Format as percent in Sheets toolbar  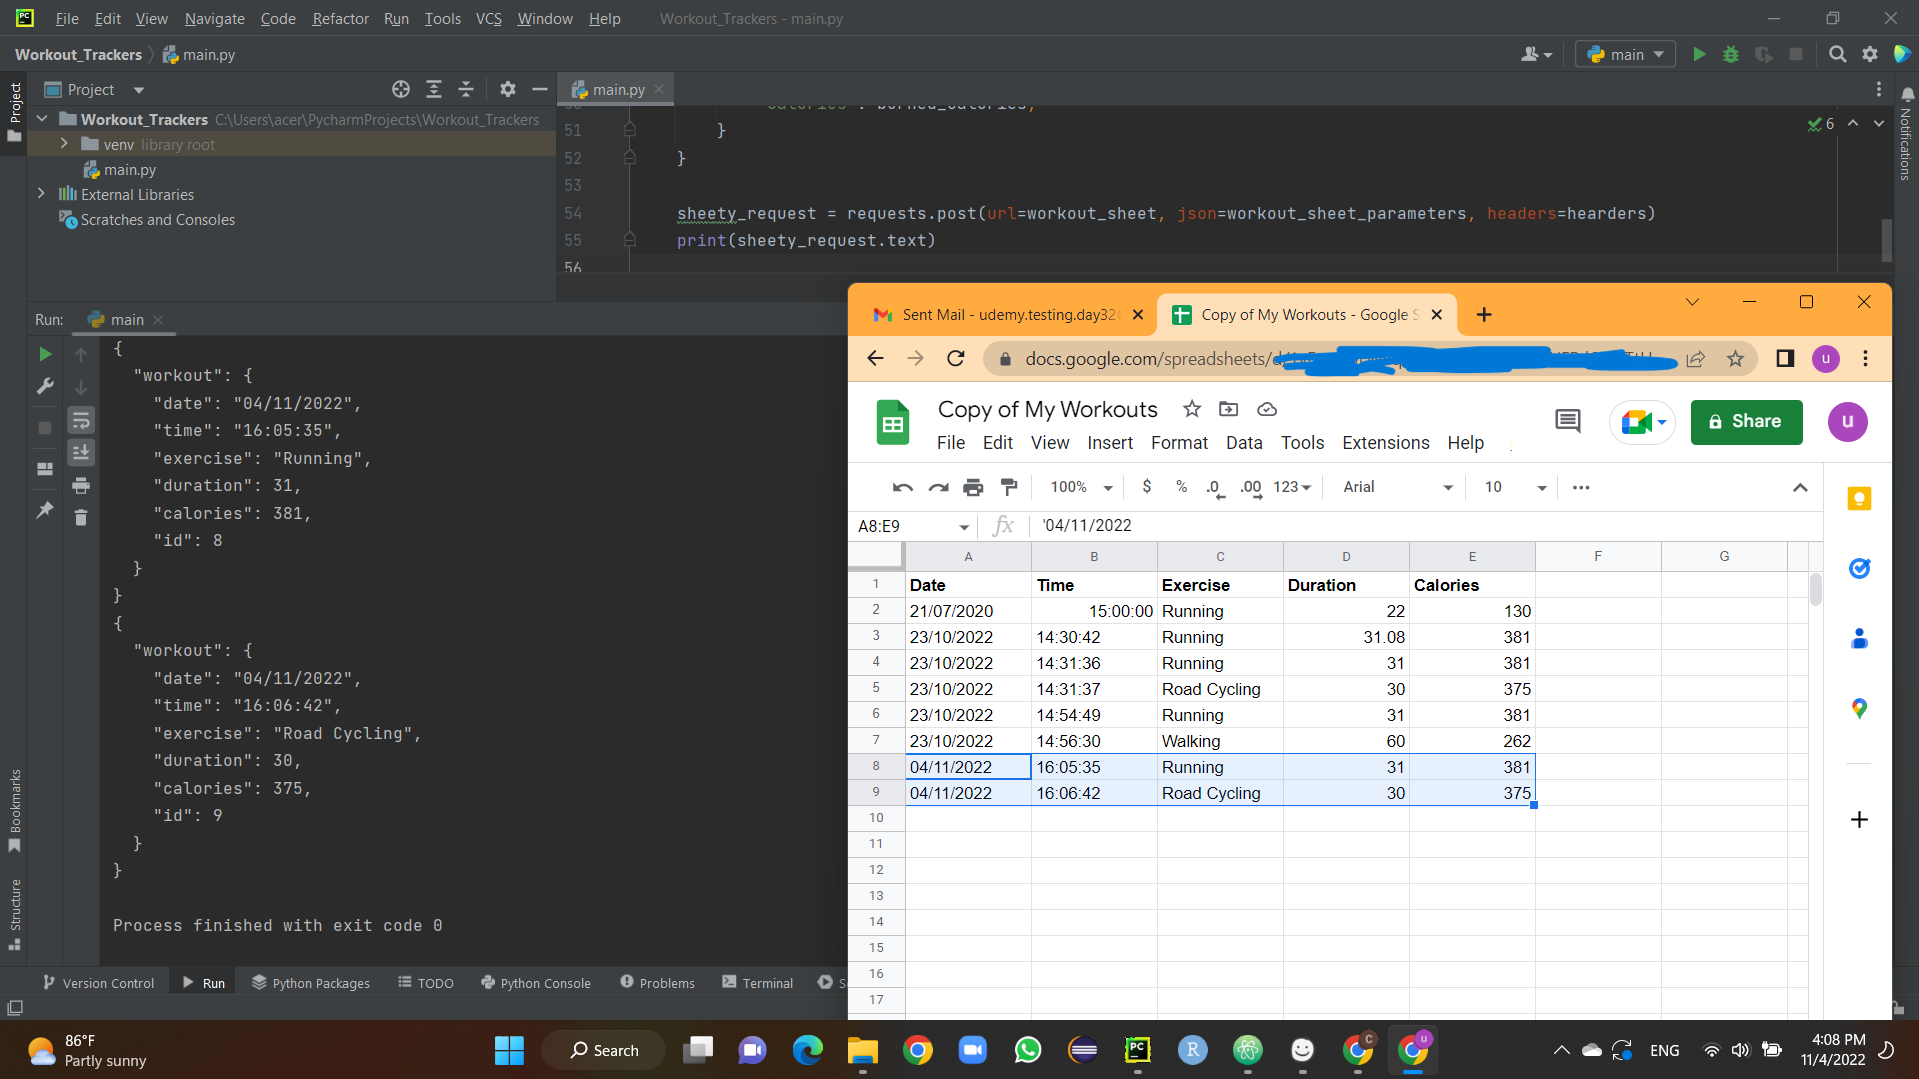[x=1181, y=486]
